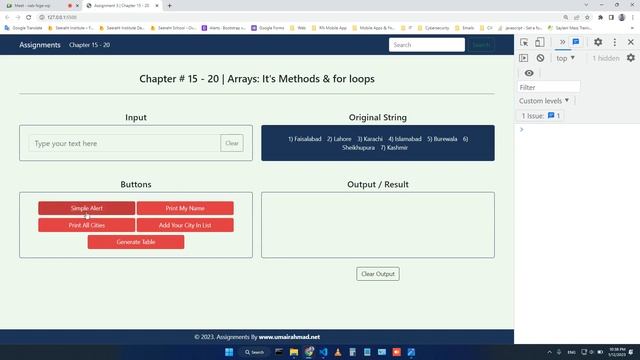Open the Windows Start menu
This screenshot has height=360, width=640.
[229, 352]
